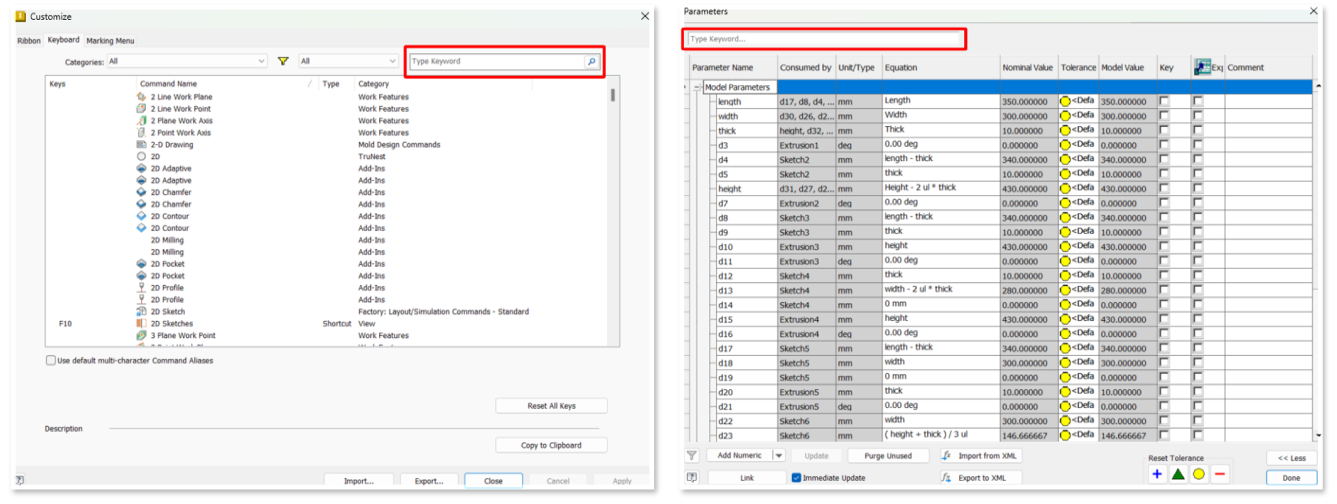1337x504 pixels.
Task: Select the 2 Plane Work Axis command icon
Action: (x=141, y=121)
